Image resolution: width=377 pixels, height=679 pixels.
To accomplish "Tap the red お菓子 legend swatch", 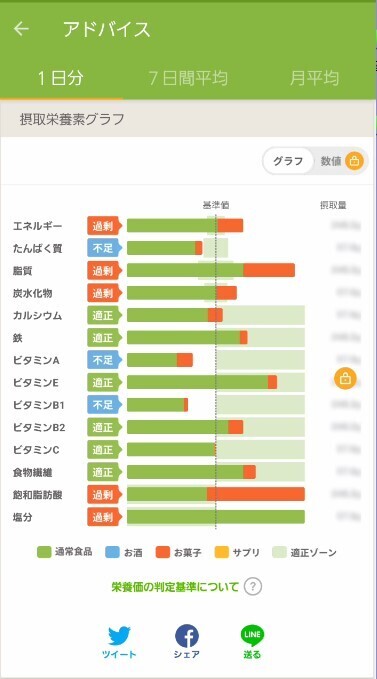I will (163, 552).
